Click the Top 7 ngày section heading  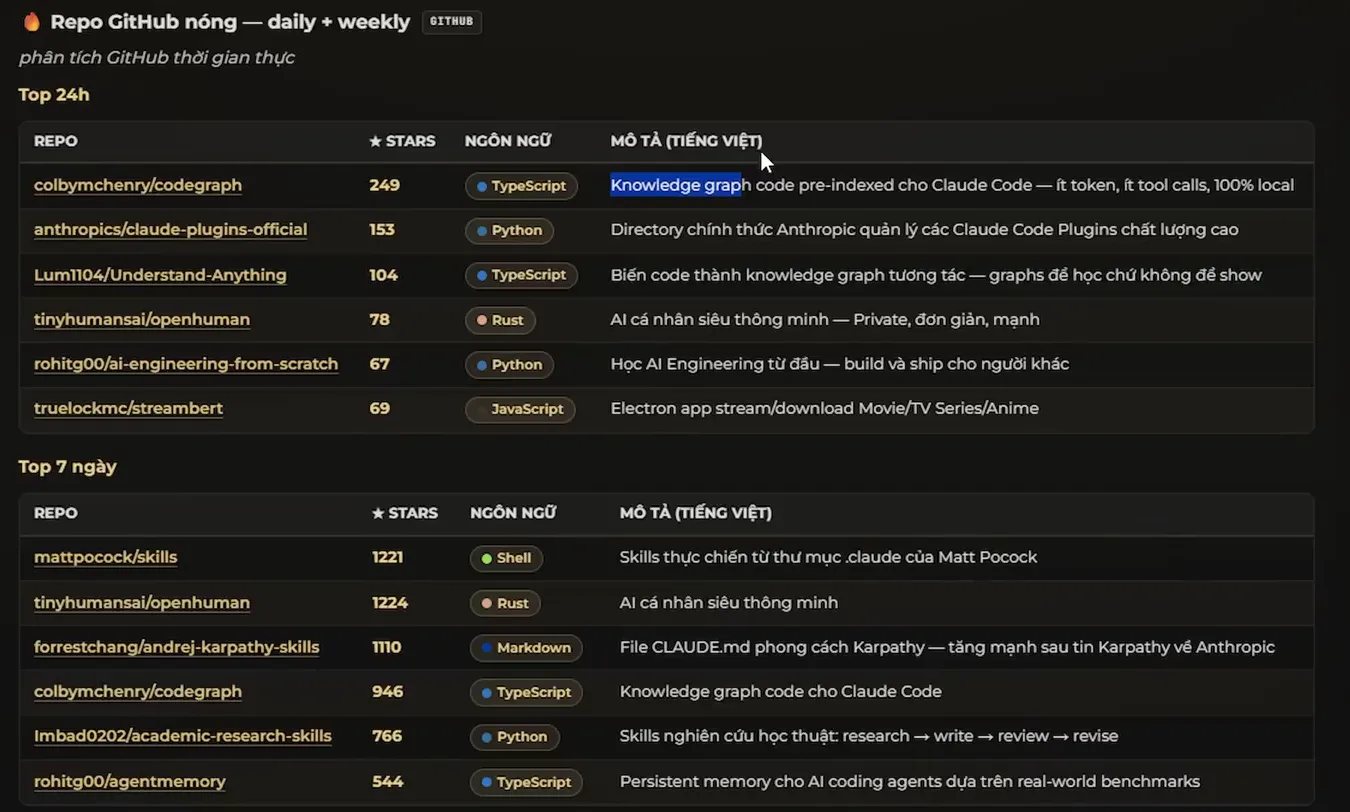[67, 467]
